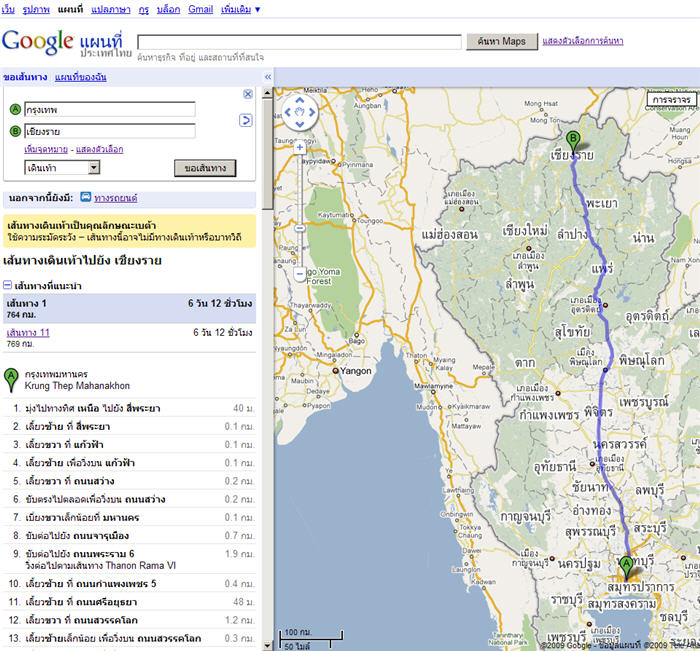
Task: Open แสดงตัวเลือกการค้นหา link
Action: coord(583,41)
